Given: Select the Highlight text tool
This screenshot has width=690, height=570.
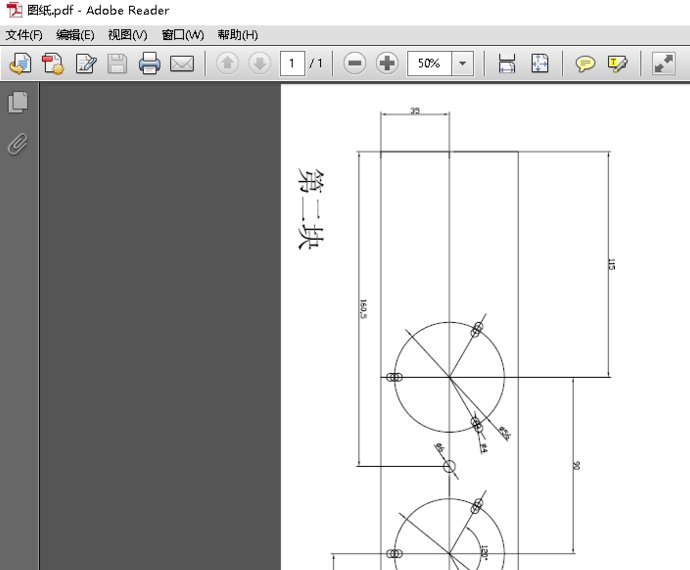Looking at the screenshot, I should 617,64.
